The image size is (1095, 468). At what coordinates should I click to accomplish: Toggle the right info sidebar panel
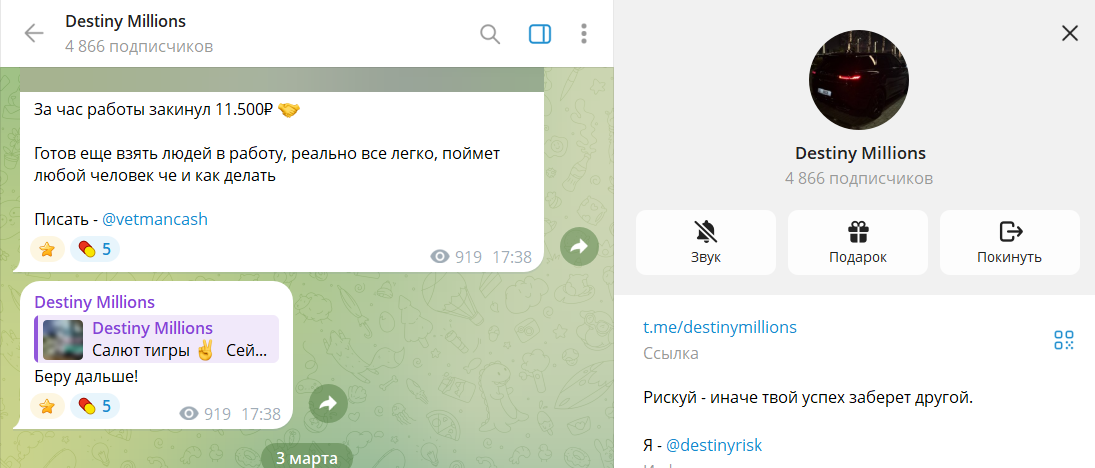(540, 34)
